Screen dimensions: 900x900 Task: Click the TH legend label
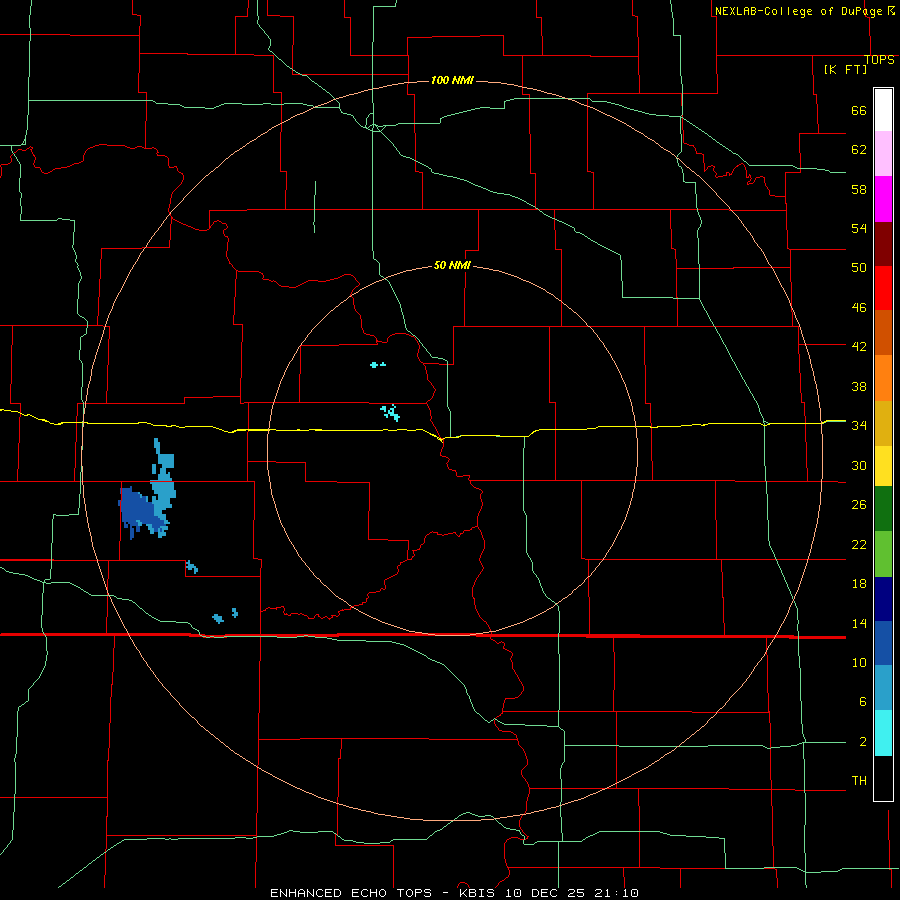point(859,781)
